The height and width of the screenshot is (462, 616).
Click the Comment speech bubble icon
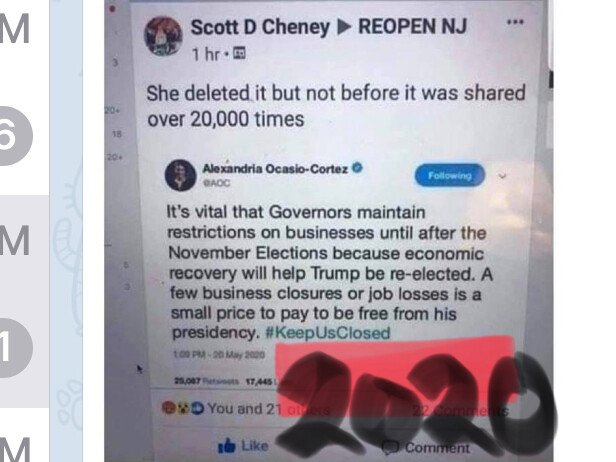click(x=391, y=447)
